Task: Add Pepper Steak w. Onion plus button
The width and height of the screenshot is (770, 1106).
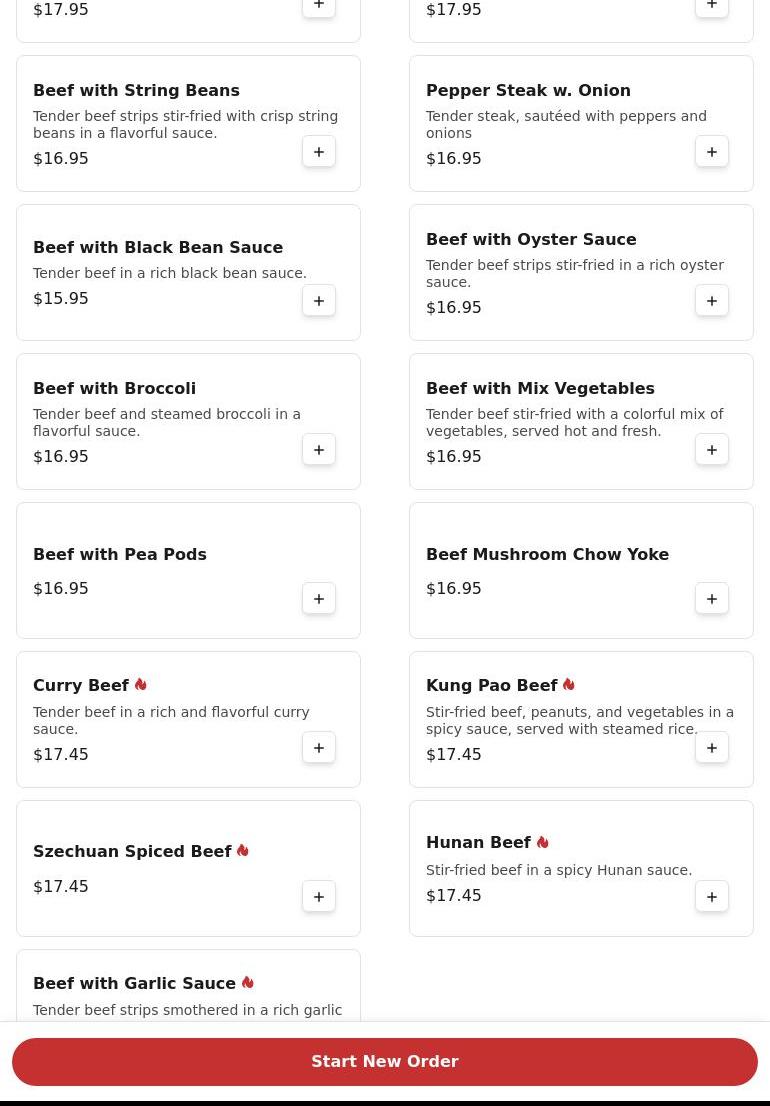Action: tap(712, 152)
